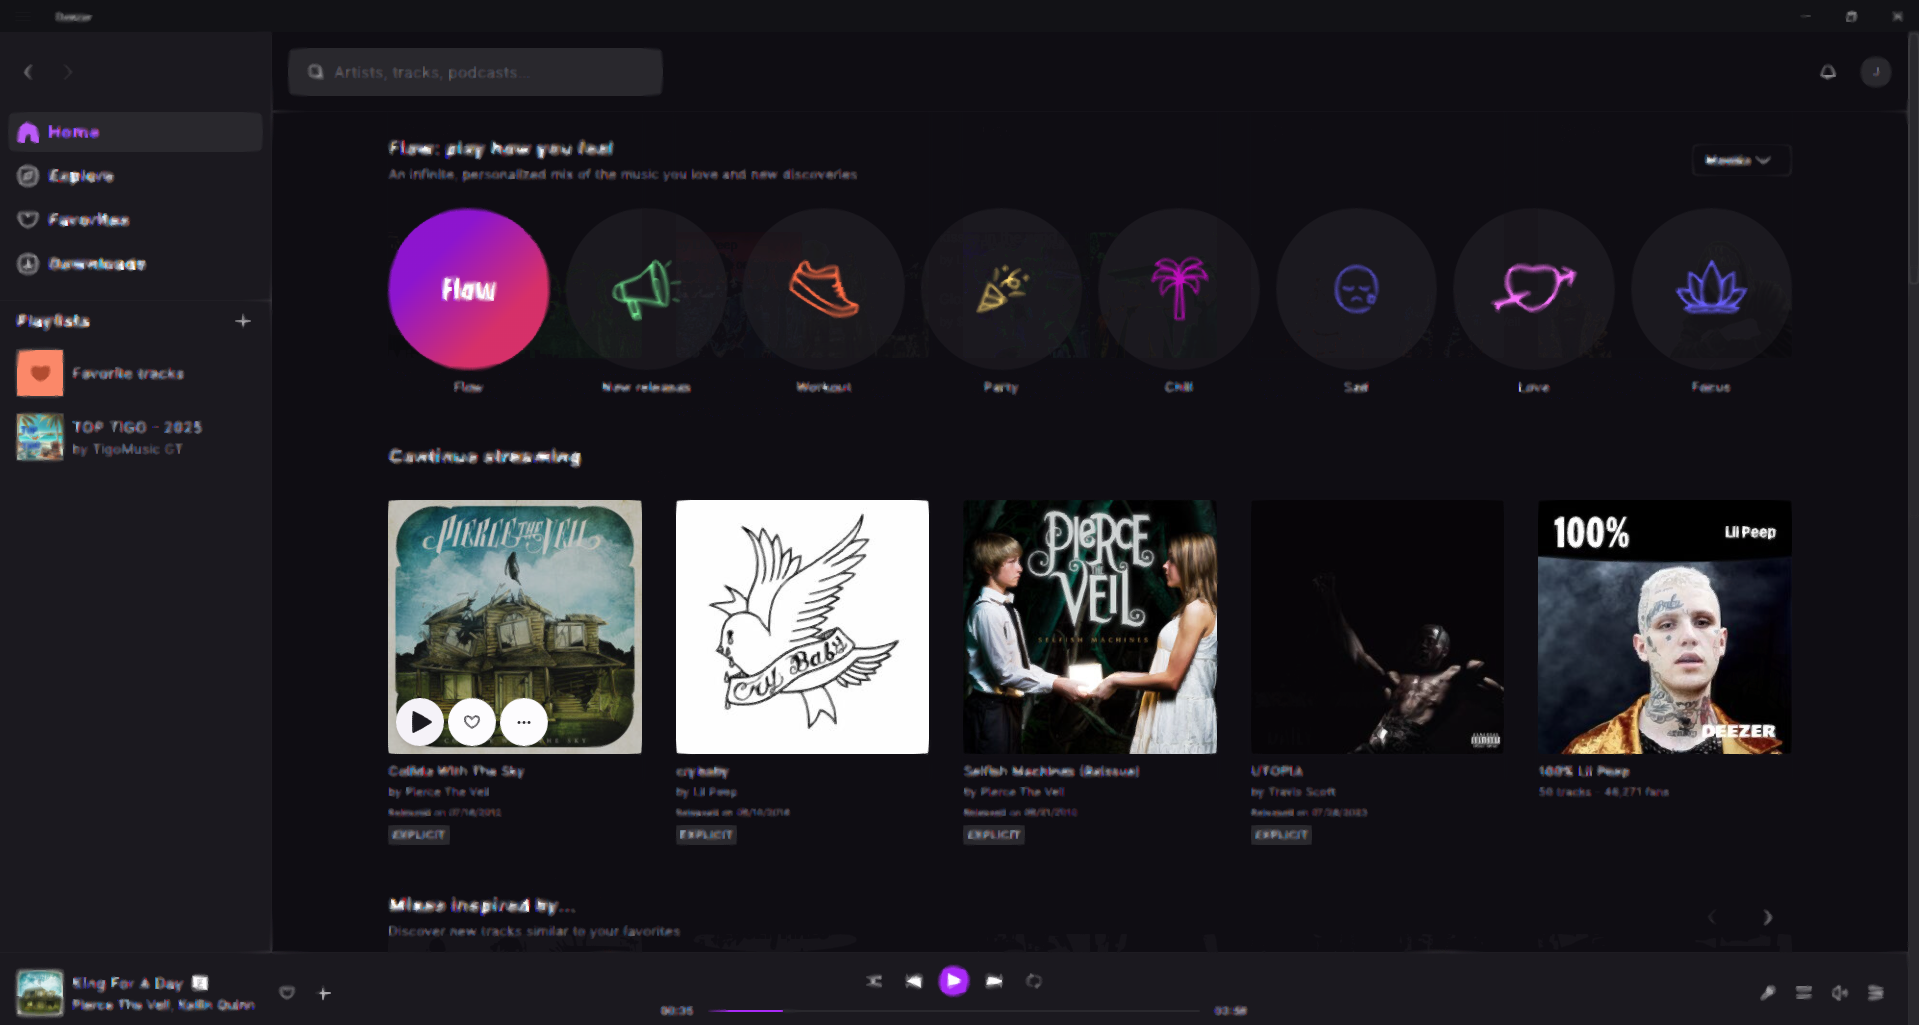
Task: Open the user profile avatar
Action: coord(1876,72)
